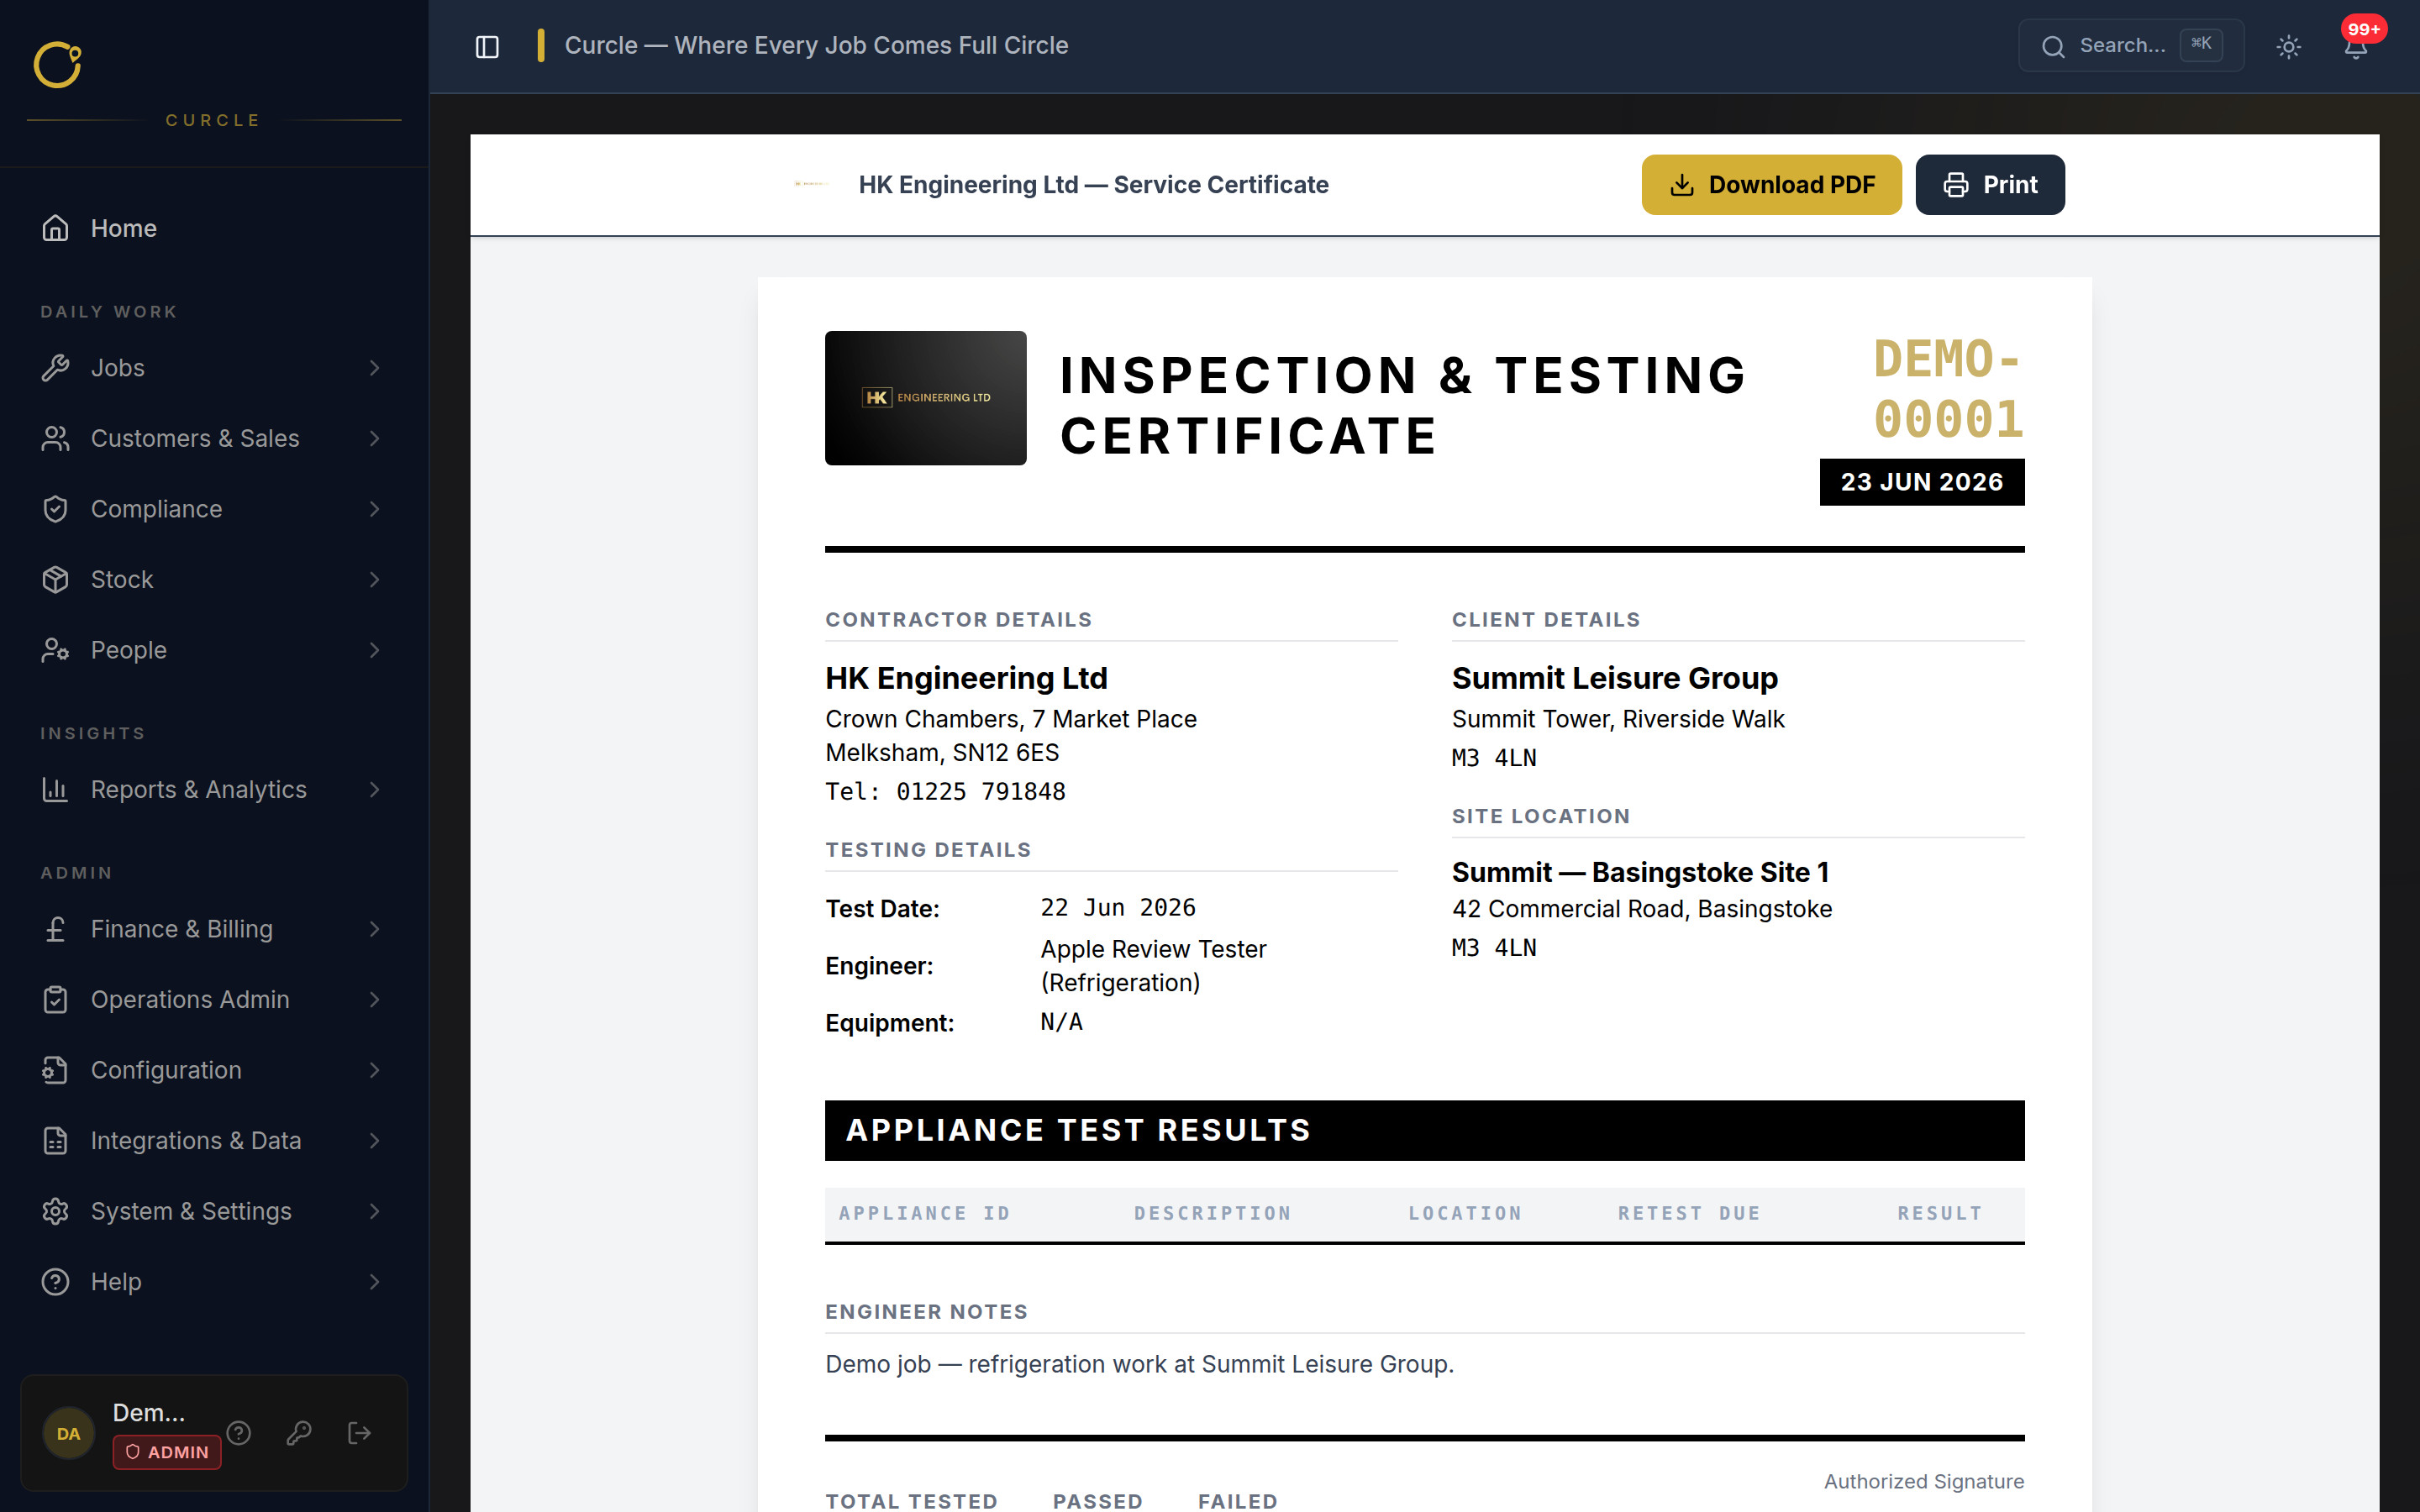Click the Help question-circle icon in menu

tap(55, 1281)
